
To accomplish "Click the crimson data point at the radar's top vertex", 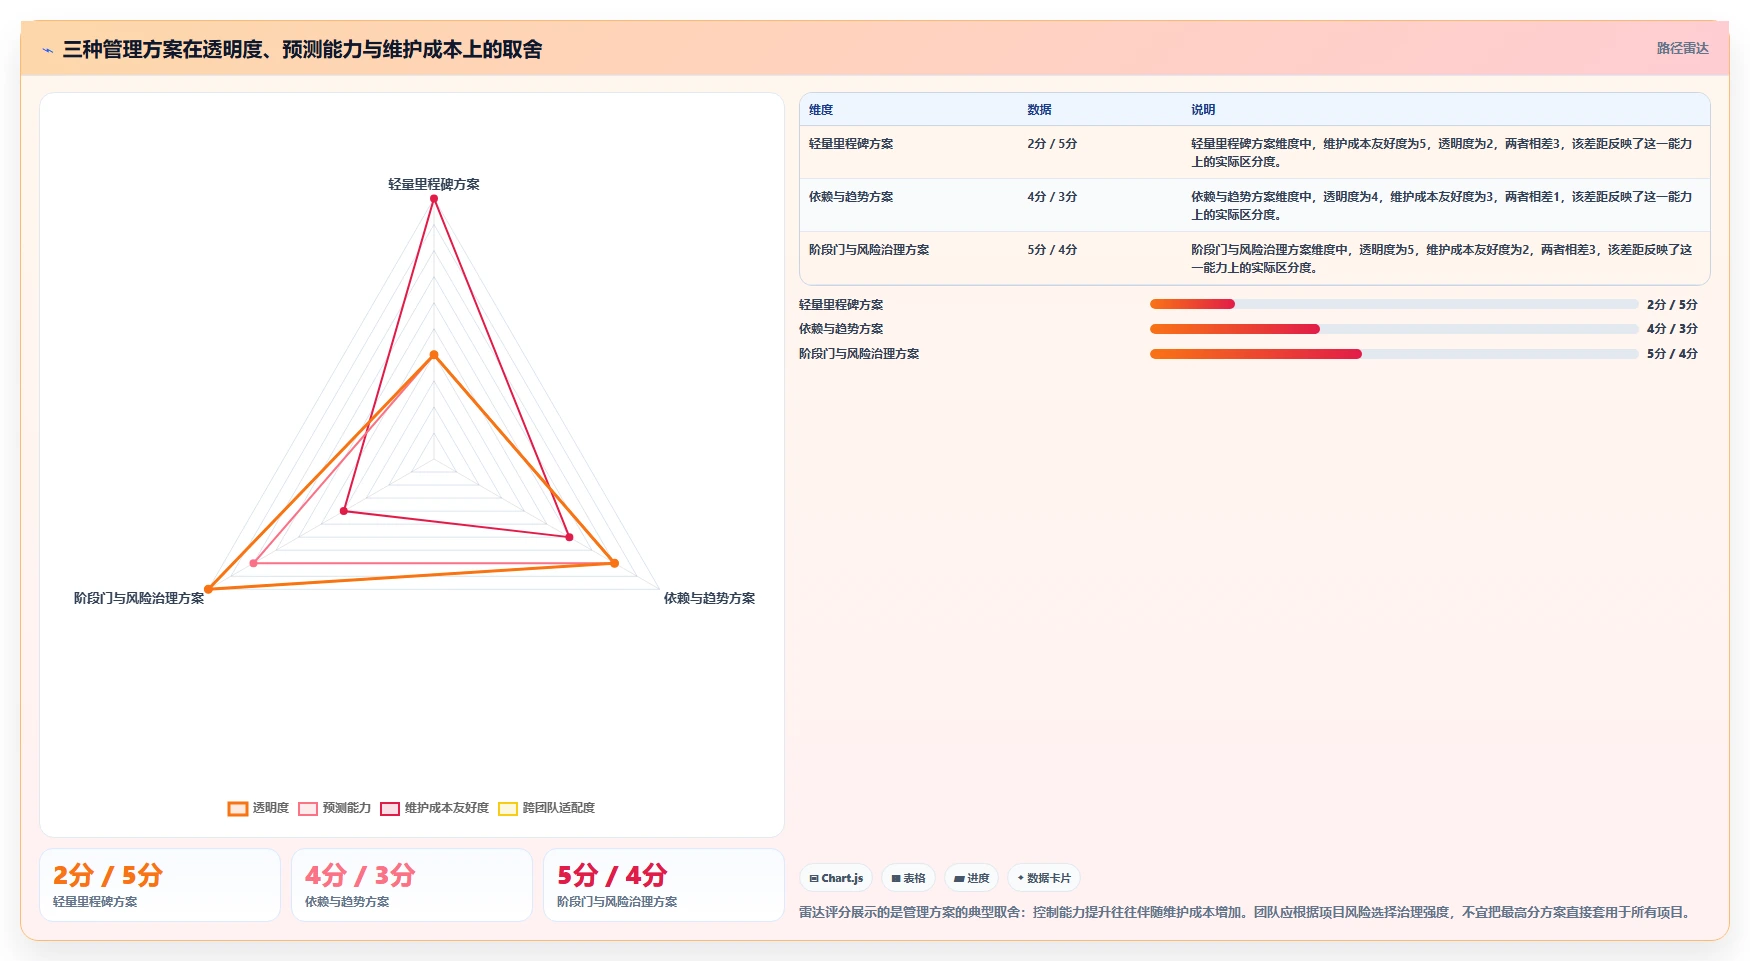I will pos(434,199).
